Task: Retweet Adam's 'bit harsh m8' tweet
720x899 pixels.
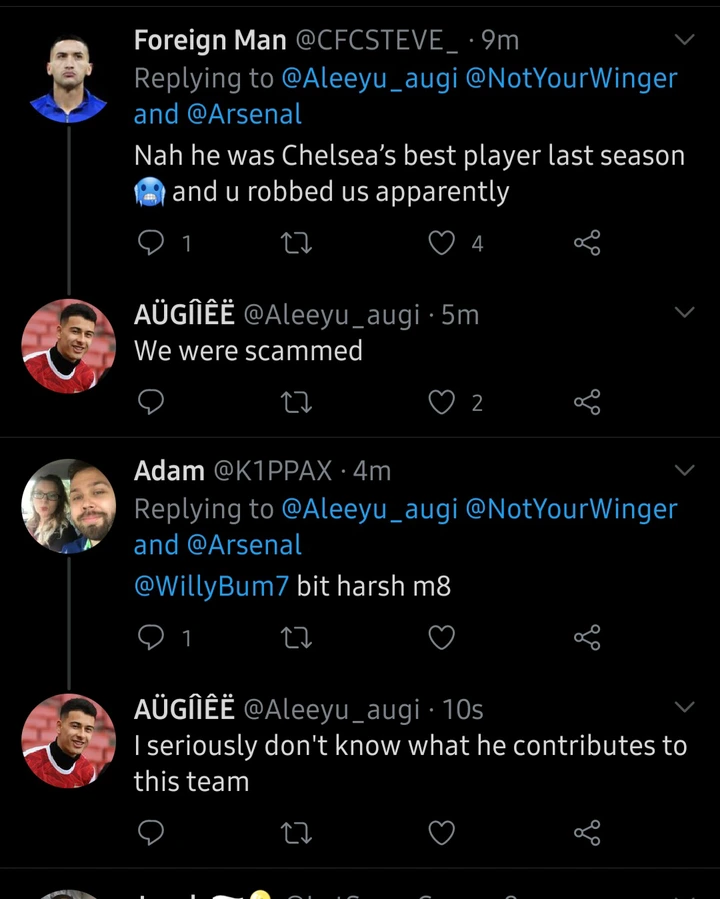Action: point(296,637)
